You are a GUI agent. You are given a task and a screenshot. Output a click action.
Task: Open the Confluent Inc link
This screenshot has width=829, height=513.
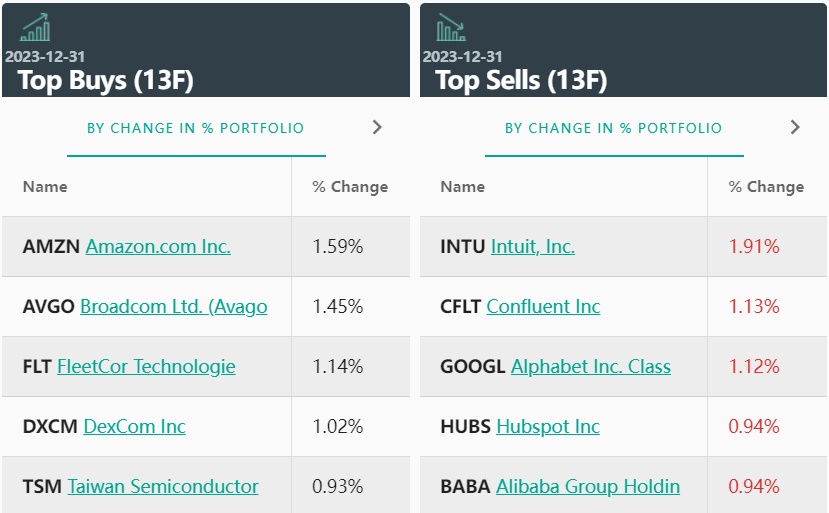click(x=544, y=306)
